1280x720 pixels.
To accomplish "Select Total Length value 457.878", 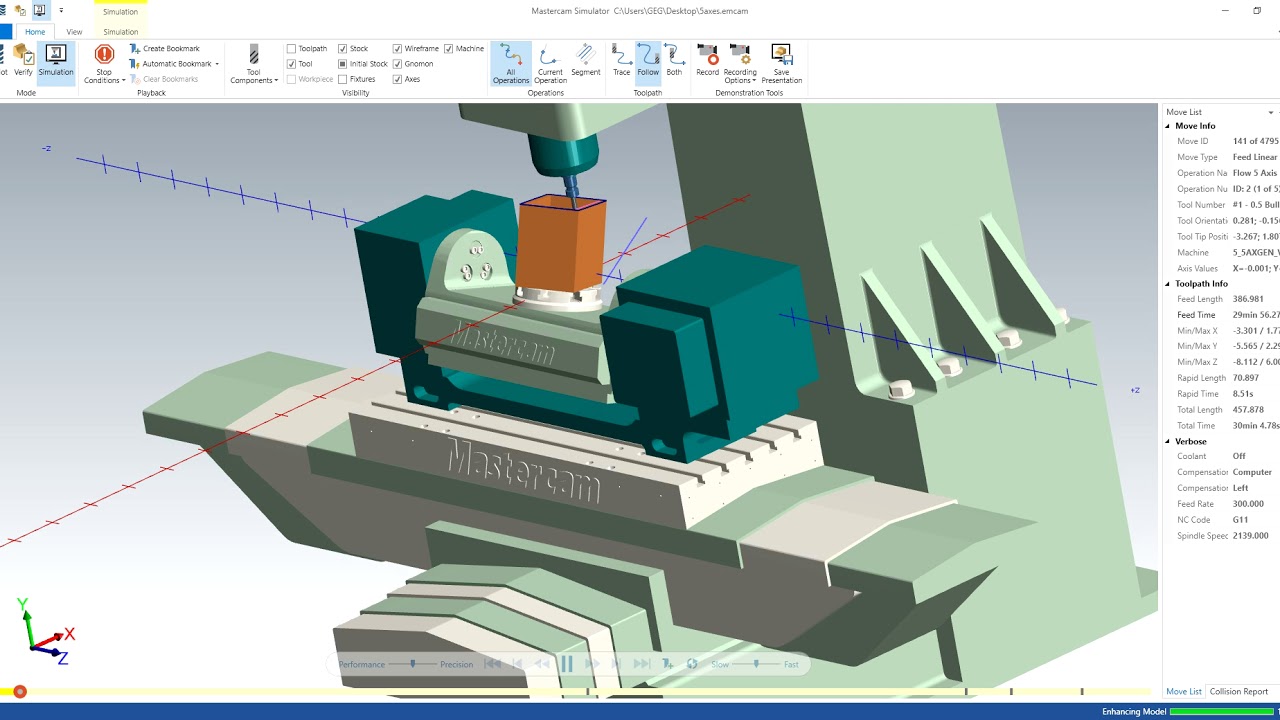I will (x=1248, y=410).
